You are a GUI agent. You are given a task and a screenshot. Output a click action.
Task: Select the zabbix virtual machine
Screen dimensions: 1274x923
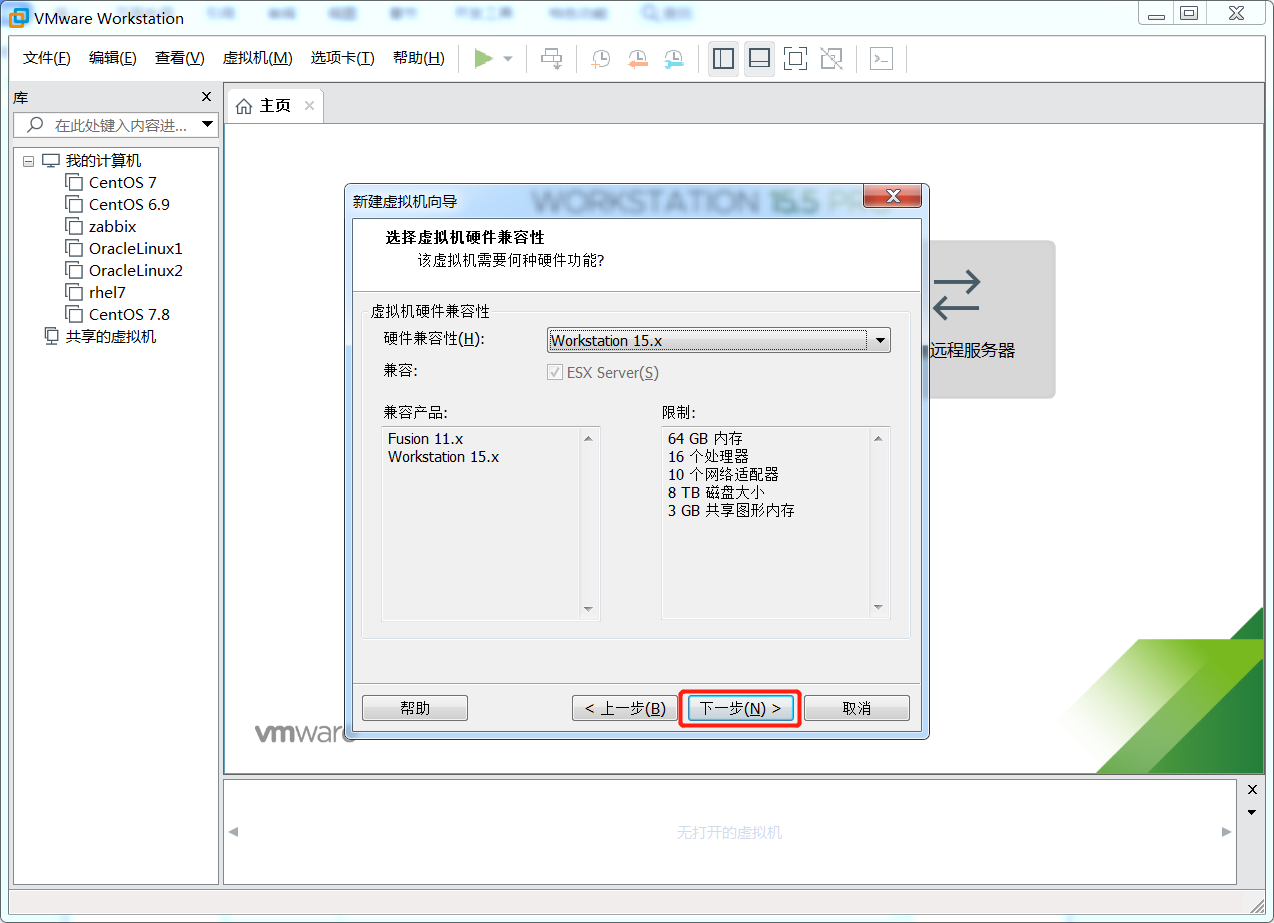(x=112, y=227)
